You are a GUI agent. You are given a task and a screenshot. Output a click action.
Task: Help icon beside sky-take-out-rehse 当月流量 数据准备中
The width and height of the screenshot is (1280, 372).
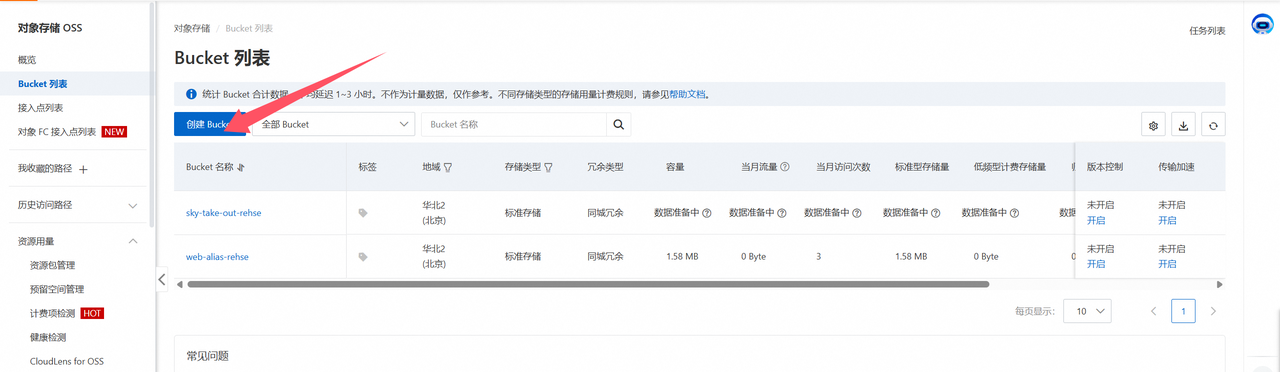pyautogui.click(x=782, y=213)
